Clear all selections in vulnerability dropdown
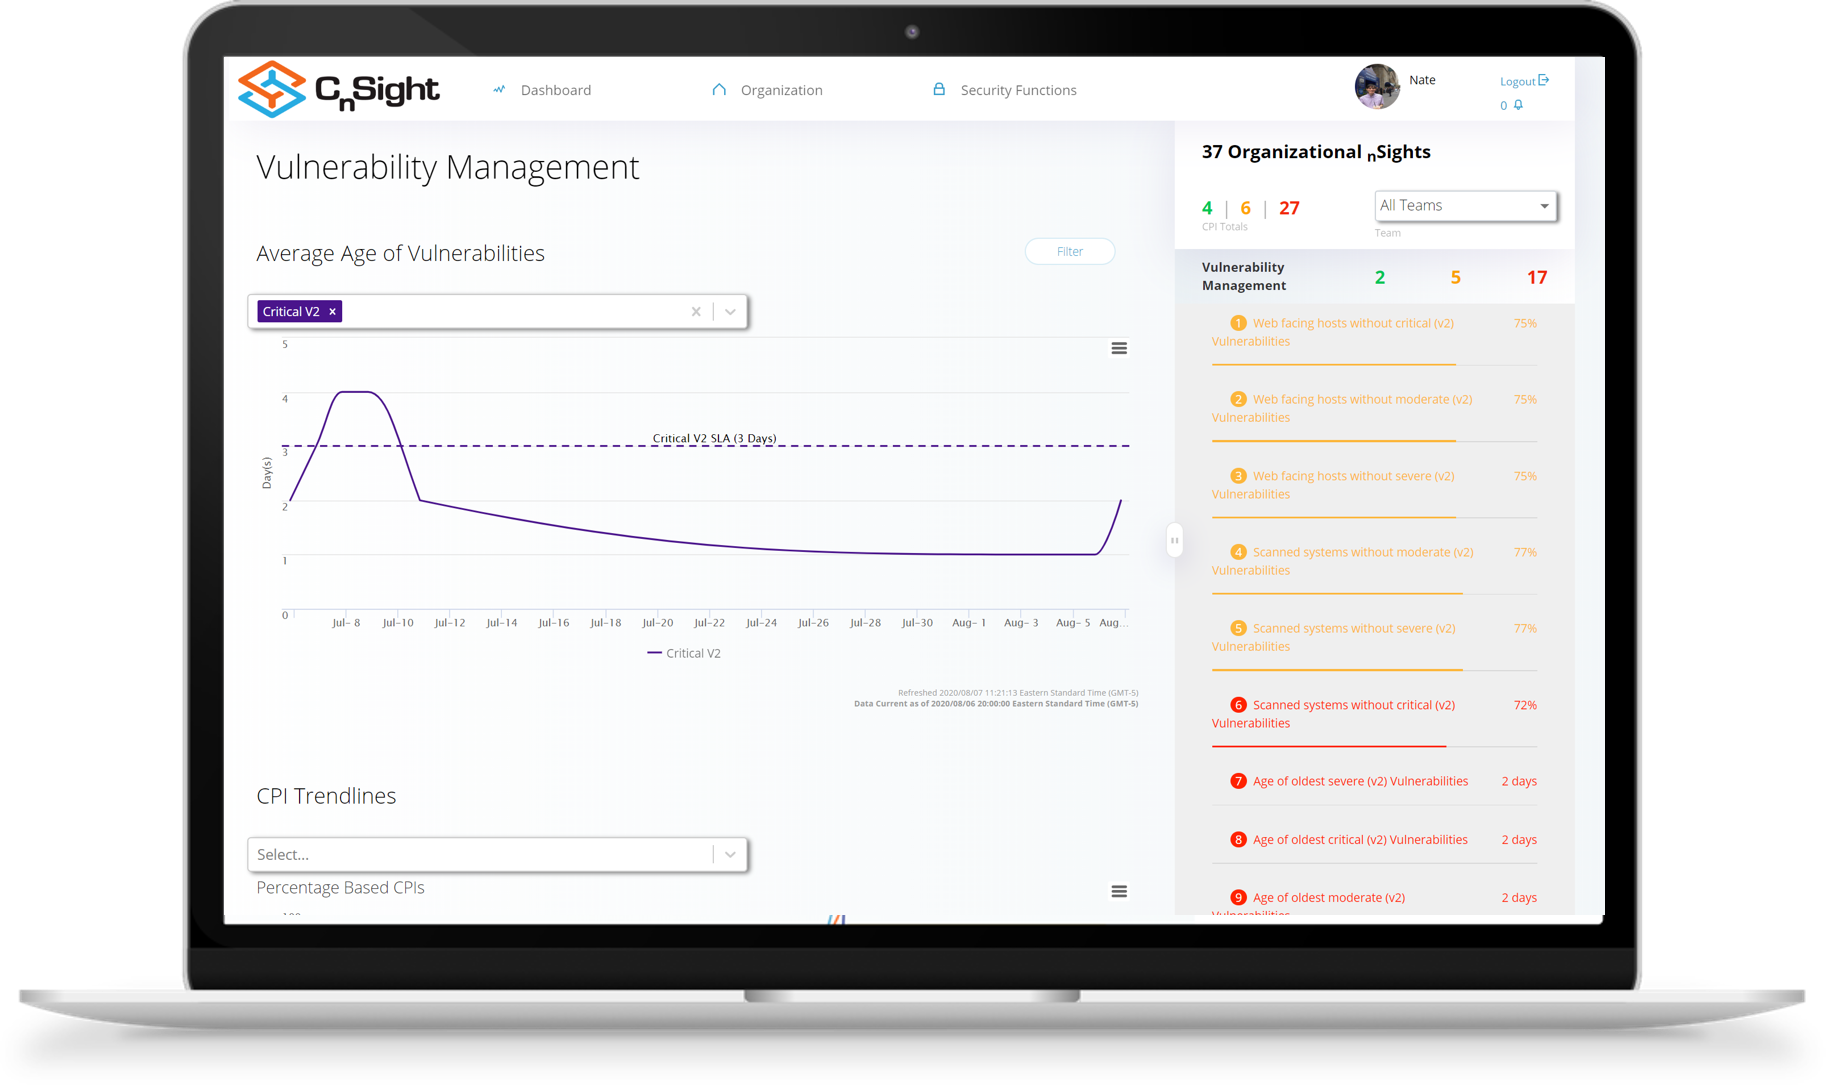Viewport: 1826px width, 1085px height. (696, 312)
